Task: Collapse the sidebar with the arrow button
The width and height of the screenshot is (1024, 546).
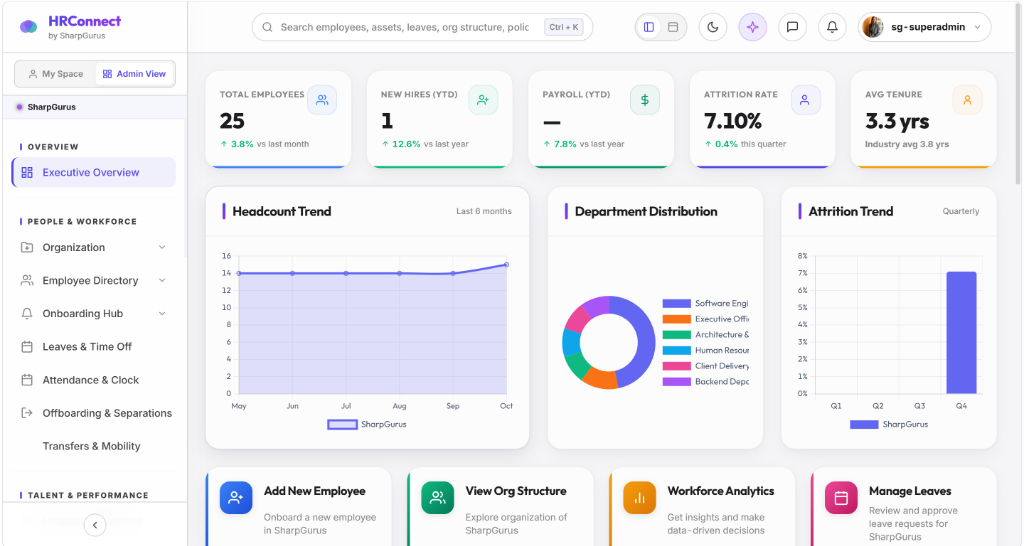Action: click(95, 525)
